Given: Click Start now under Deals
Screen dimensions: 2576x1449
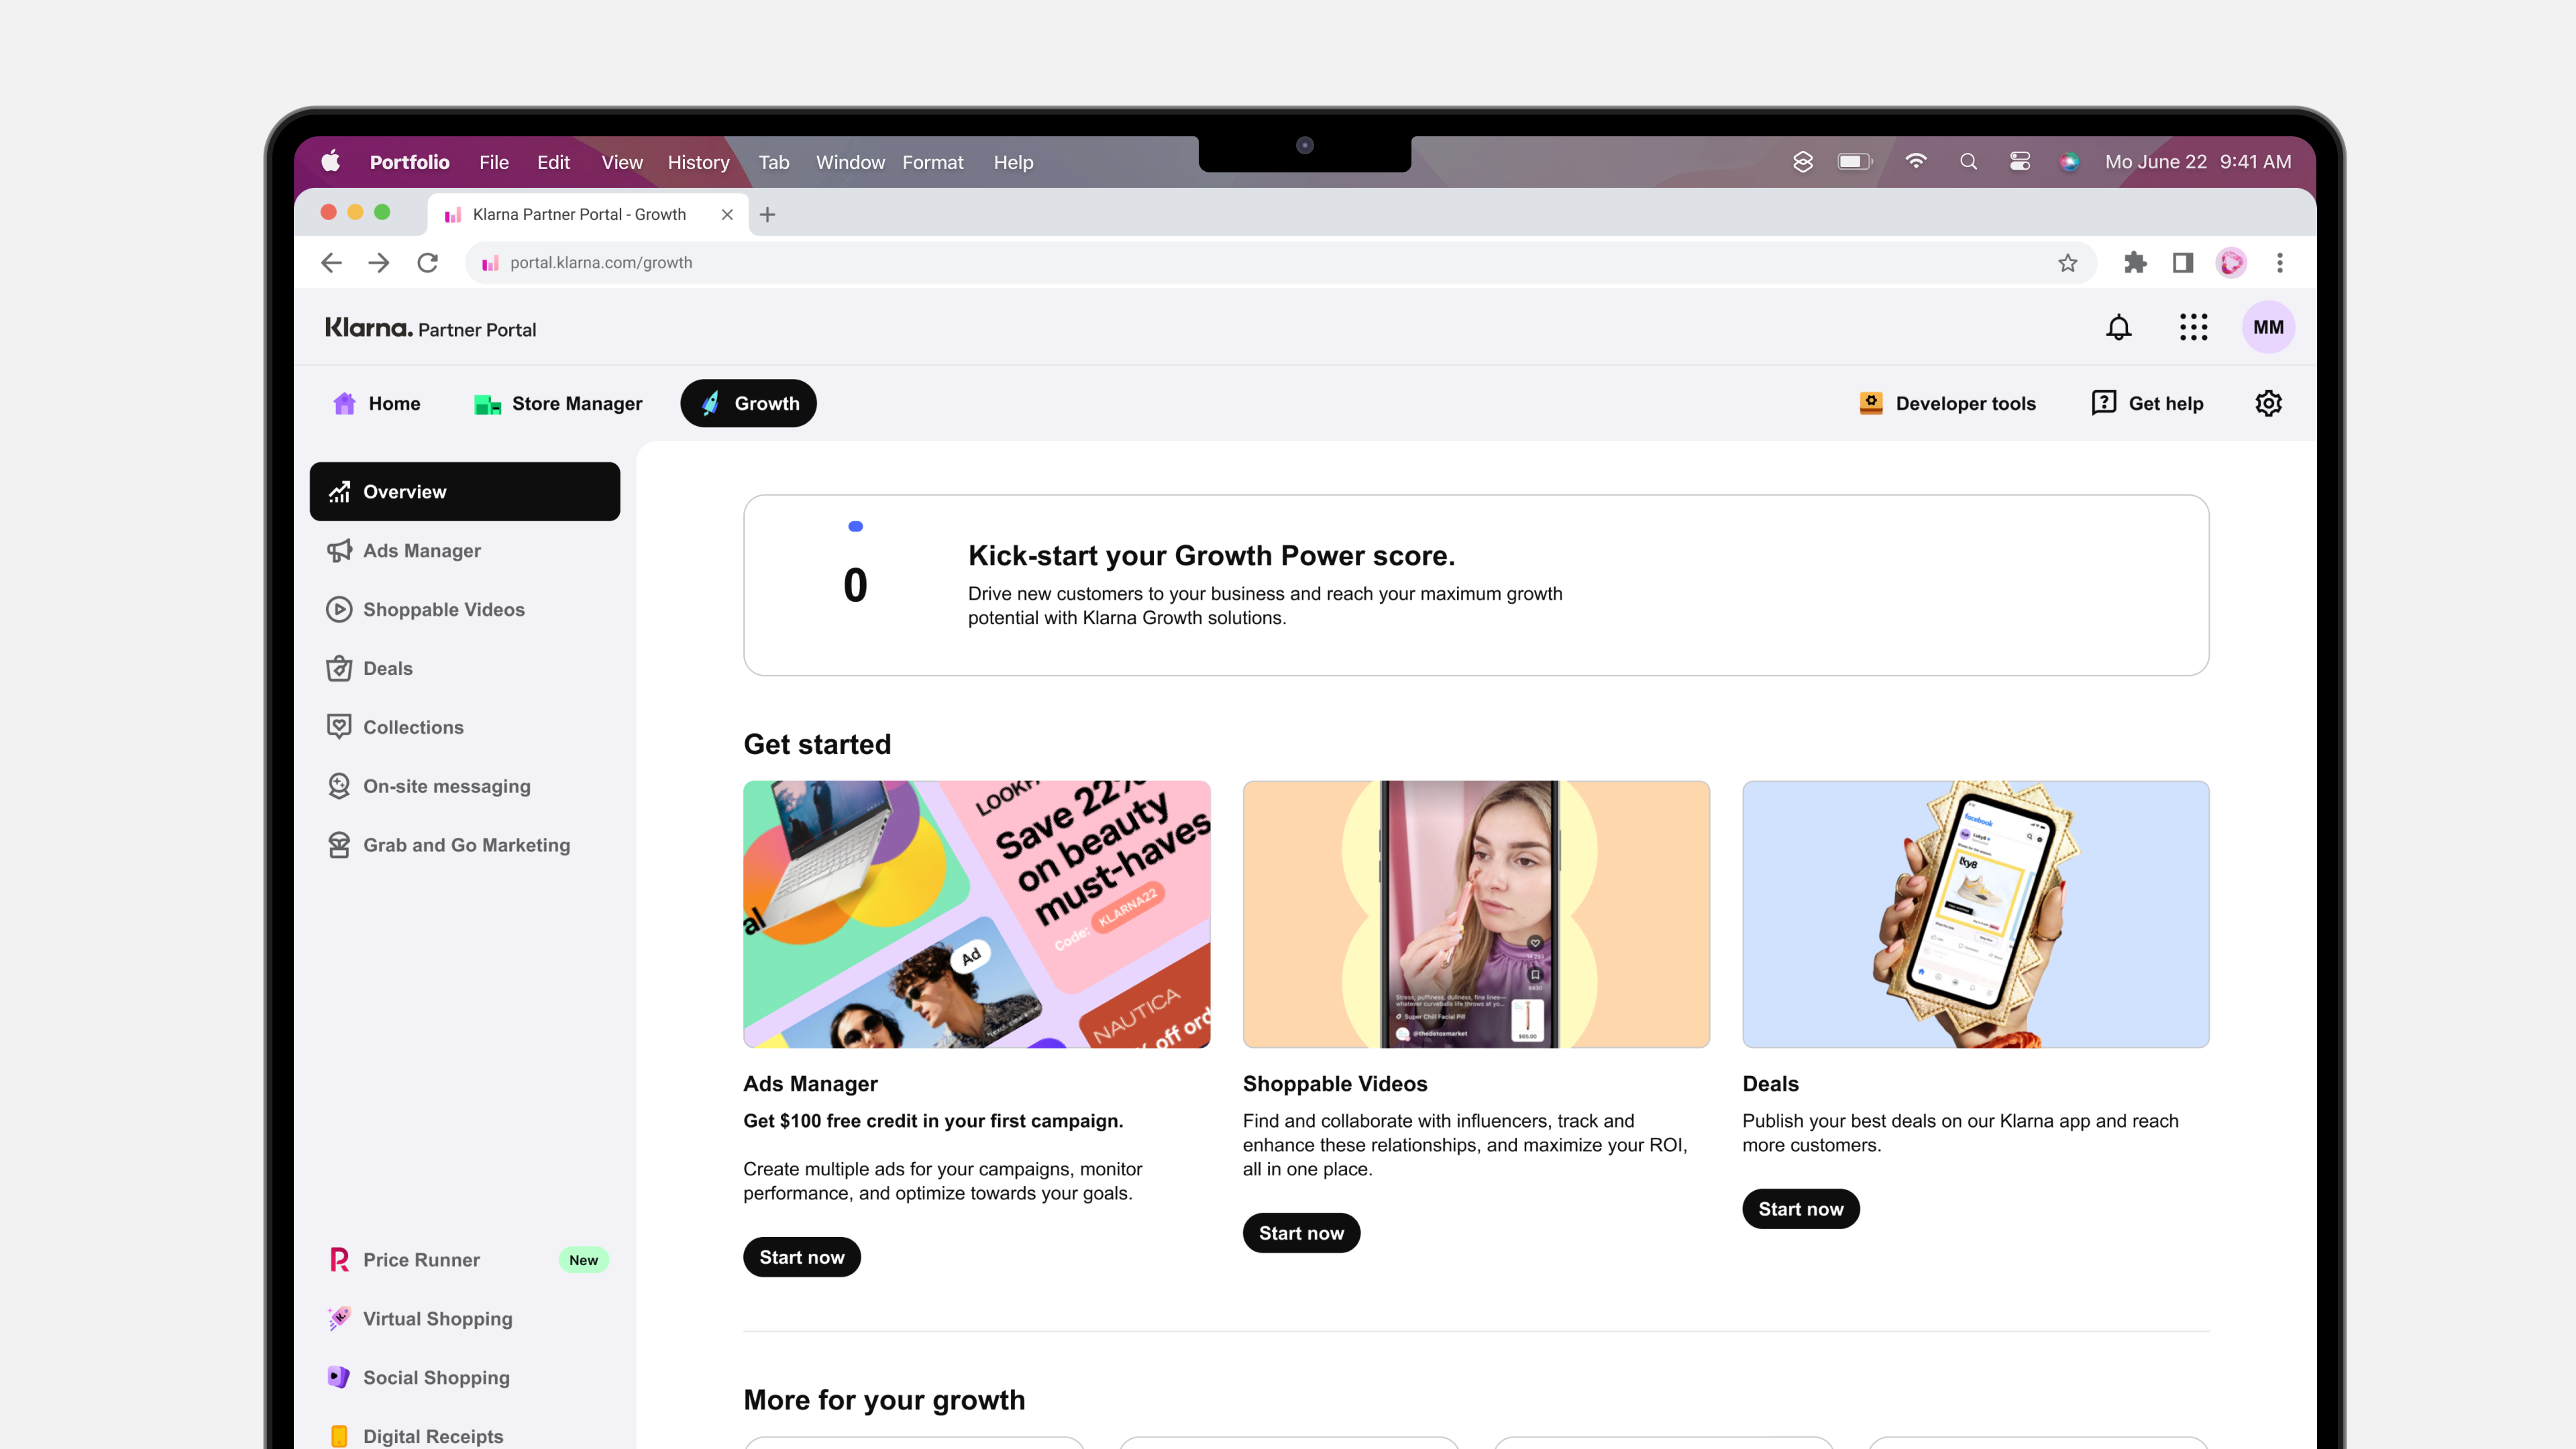Looking at the screenshot, I should pyautogui.click(x=1800, y=1208).
